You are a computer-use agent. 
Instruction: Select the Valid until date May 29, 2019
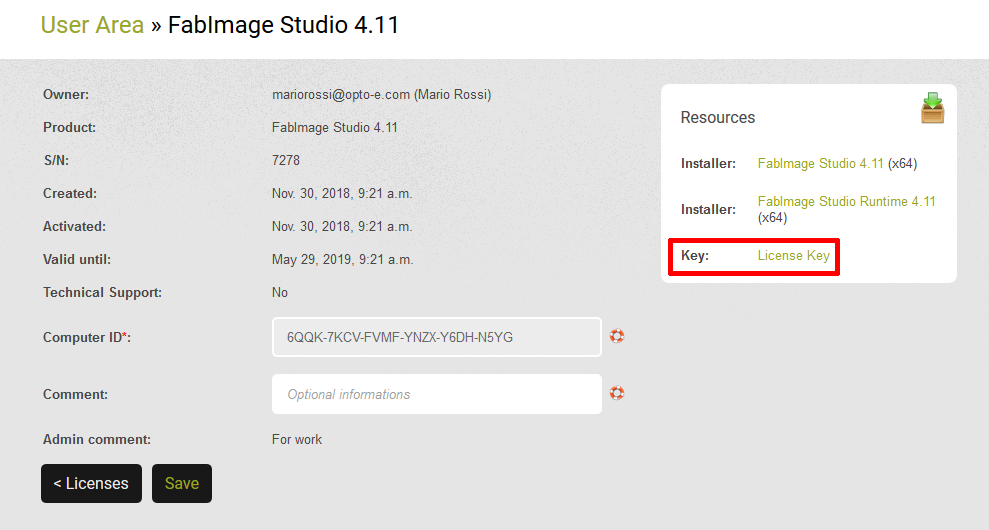coord(342,259)
